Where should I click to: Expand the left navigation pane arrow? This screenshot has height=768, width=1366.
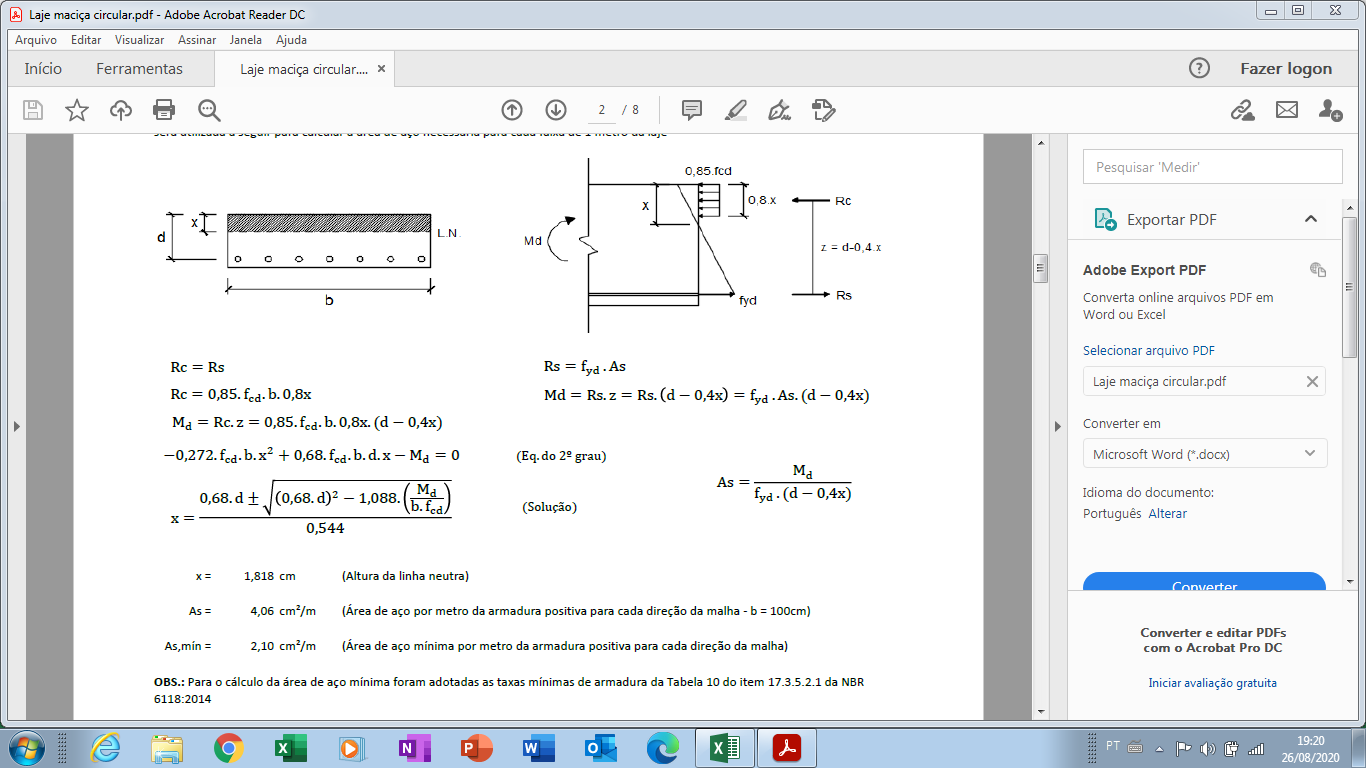16,427
